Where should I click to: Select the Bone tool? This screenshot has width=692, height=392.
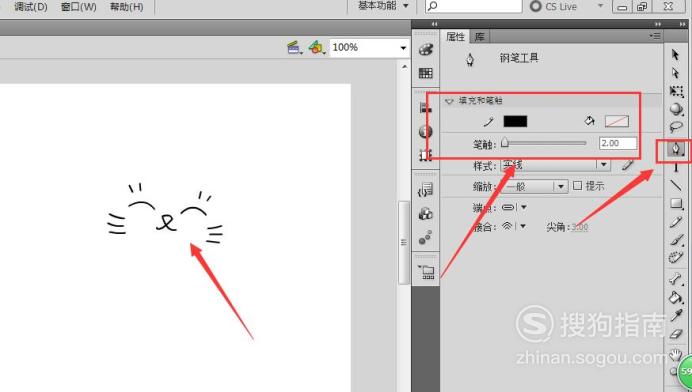click(676, 279)
